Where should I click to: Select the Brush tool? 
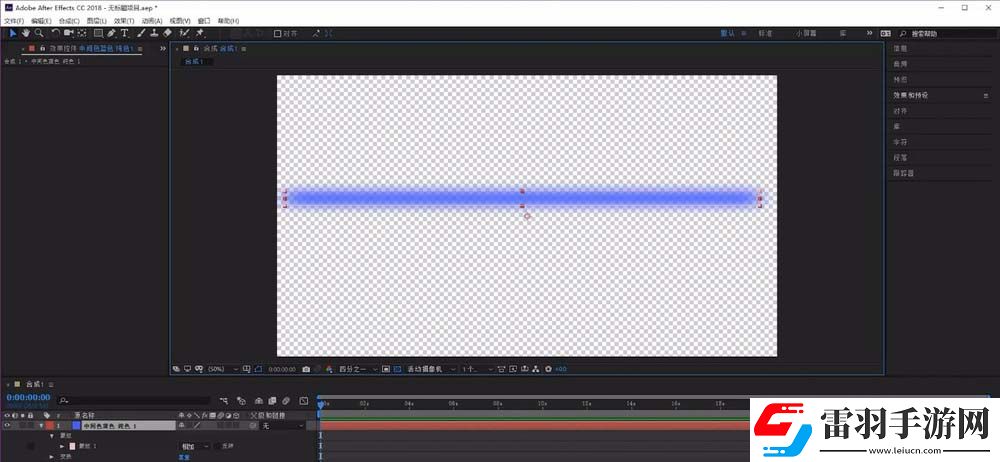click(x=139, y=33)
